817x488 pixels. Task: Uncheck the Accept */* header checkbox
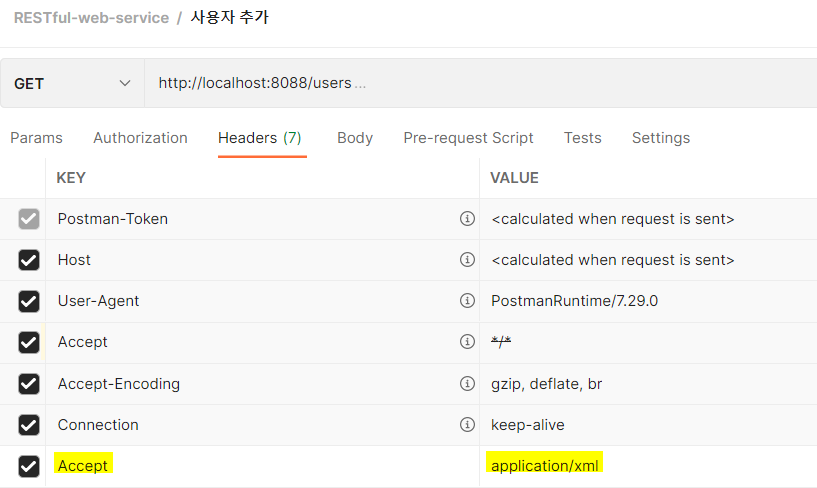[29, 342]
